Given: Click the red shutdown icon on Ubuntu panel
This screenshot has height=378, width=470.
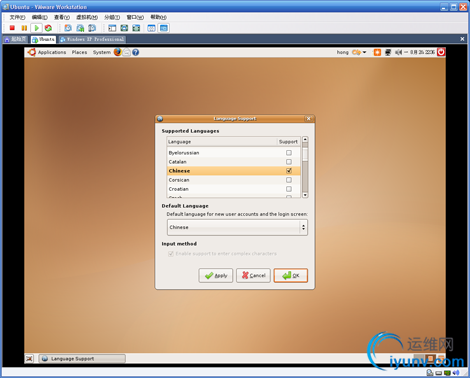Looking at the screenshot, I should tap(441, 52).
